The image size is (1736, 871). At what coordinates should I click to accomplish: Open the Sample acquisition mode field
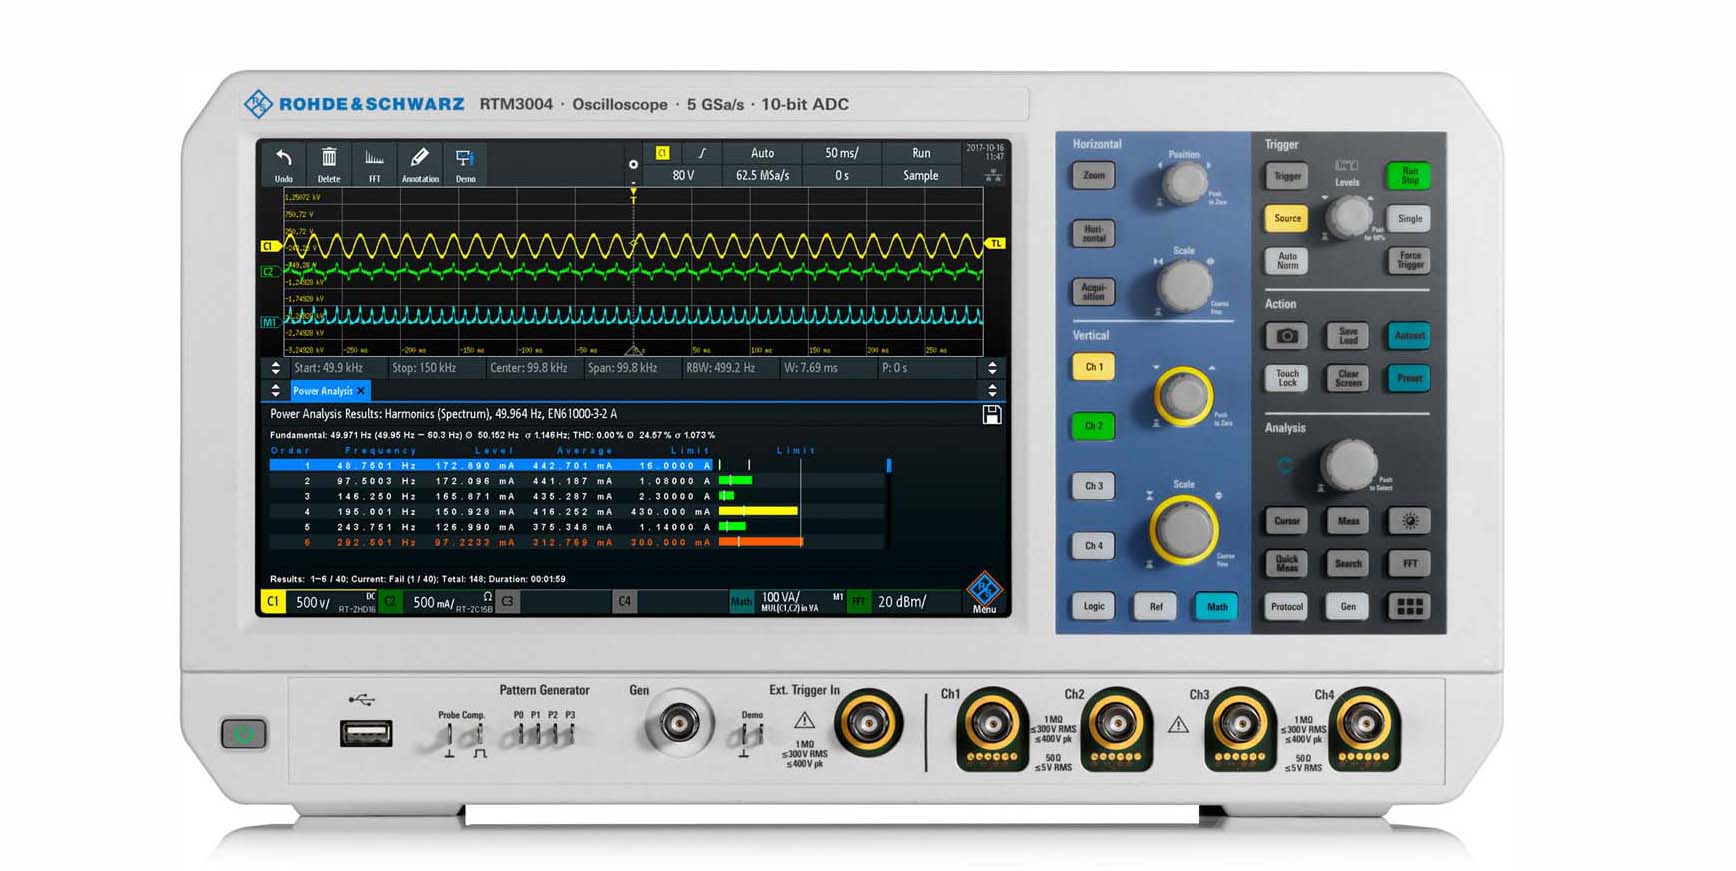[921, 175]
